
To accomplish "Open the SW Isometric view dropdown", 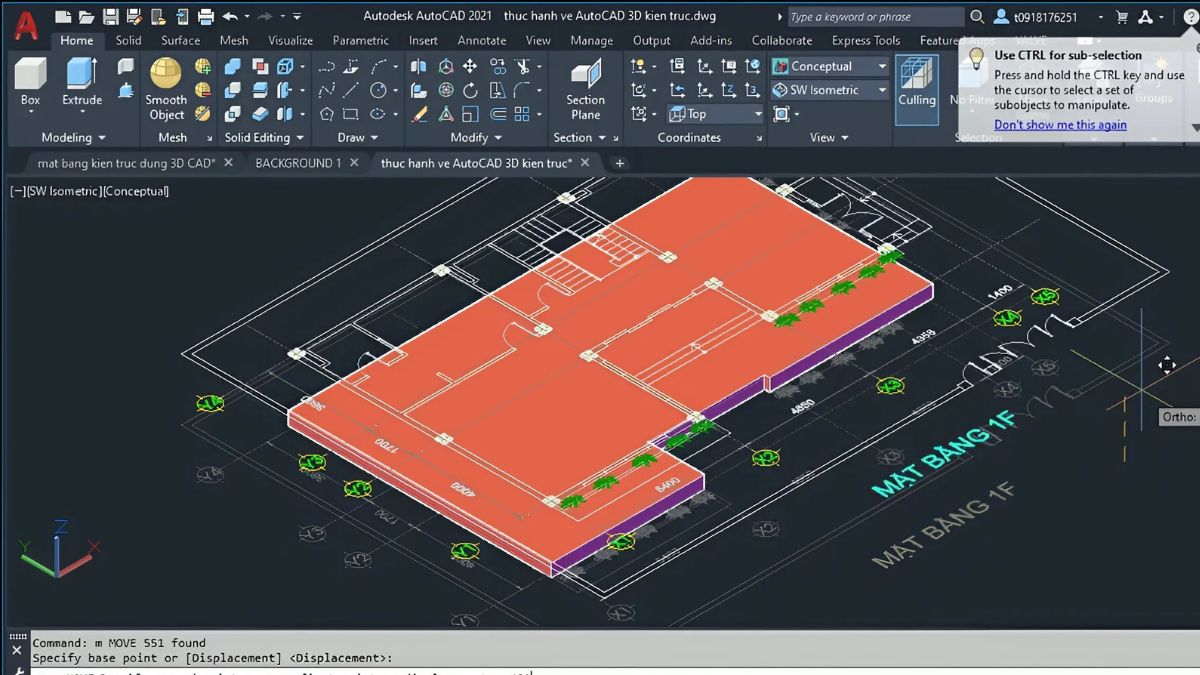I will point(830,90).
